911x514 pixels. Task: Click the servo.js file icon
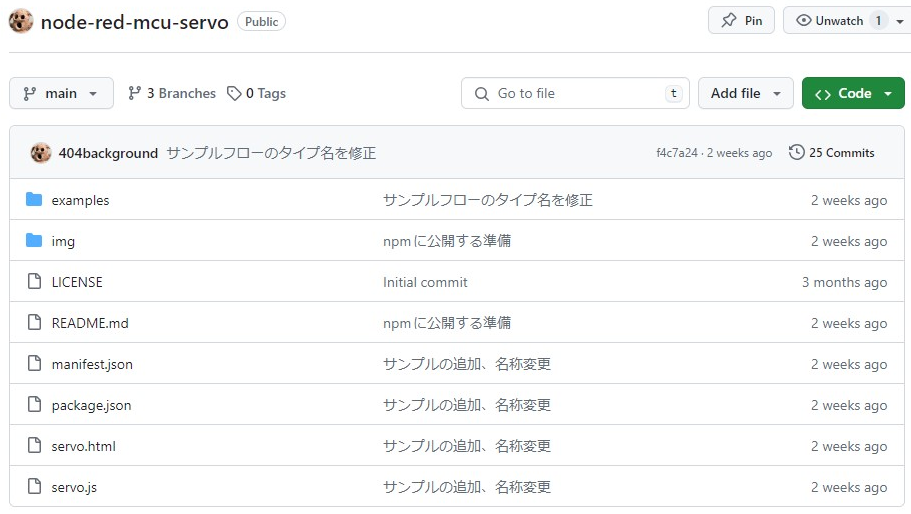pos(35,486)
